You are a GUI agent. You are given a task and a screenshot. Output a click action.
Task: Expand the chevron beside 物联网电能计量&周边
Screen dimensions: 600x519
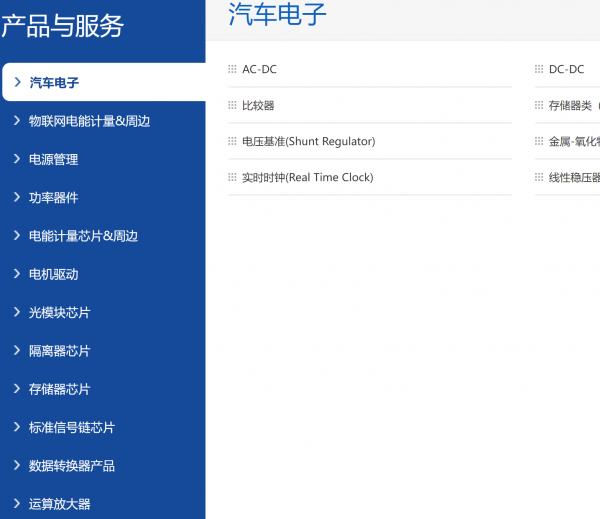pyautogui.click(x=17, y=121)
